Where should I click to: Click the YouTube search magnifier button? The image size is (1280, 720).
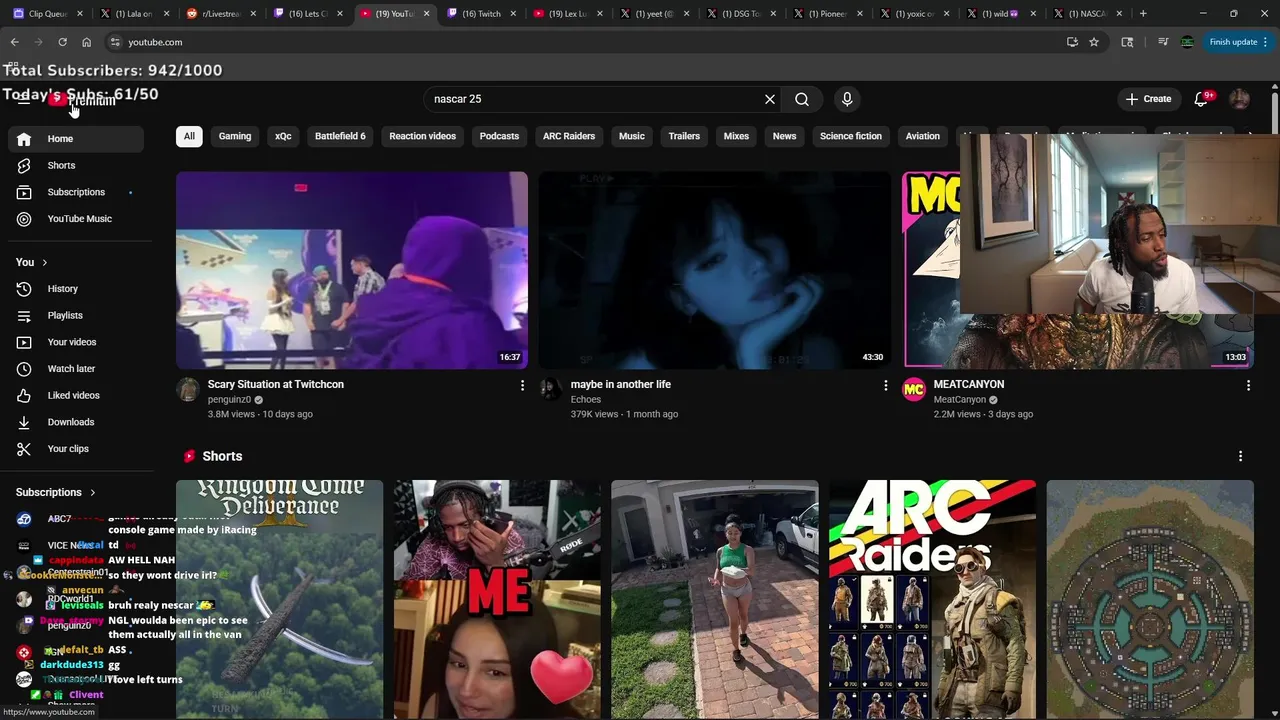point(802,99)
